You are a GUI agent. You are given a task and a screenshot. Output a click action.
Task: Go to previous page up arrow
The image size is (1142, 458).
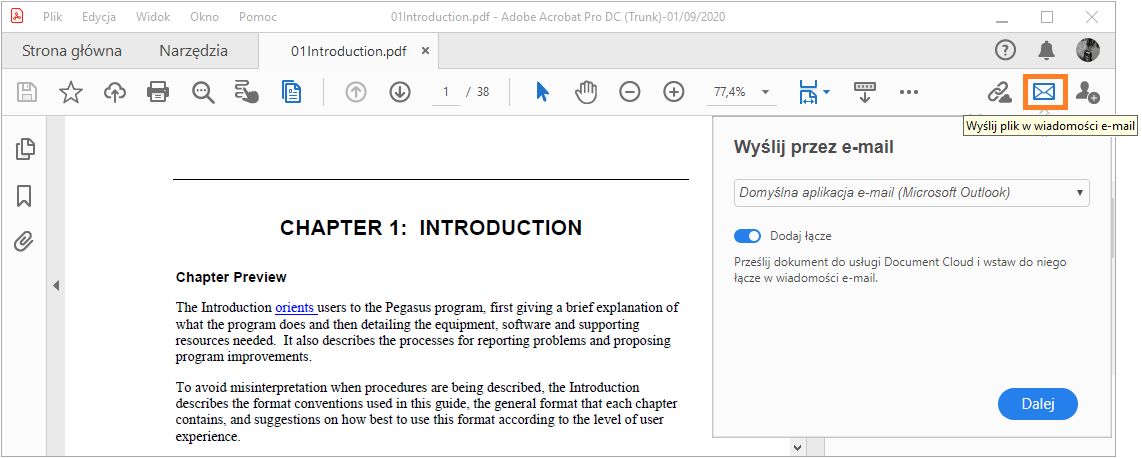355,92
